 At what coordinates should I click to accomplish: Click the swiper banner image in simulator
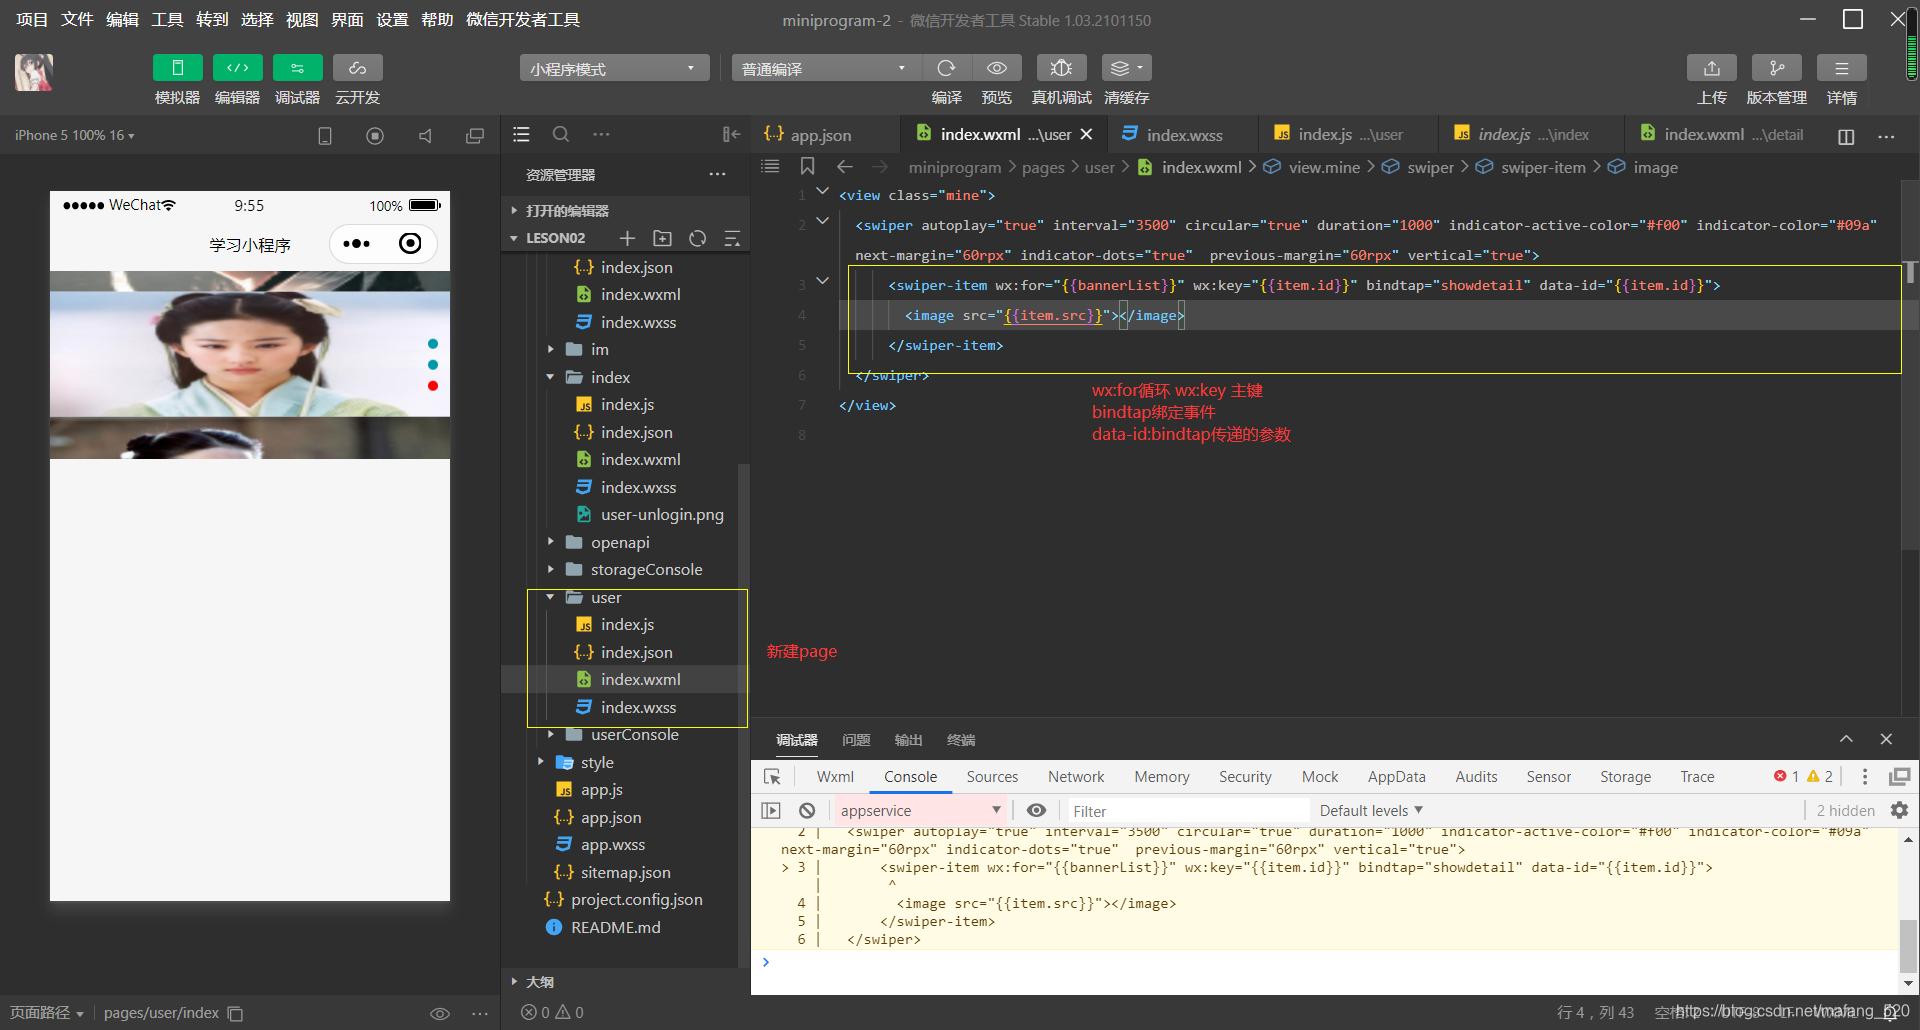coord(250,354)
